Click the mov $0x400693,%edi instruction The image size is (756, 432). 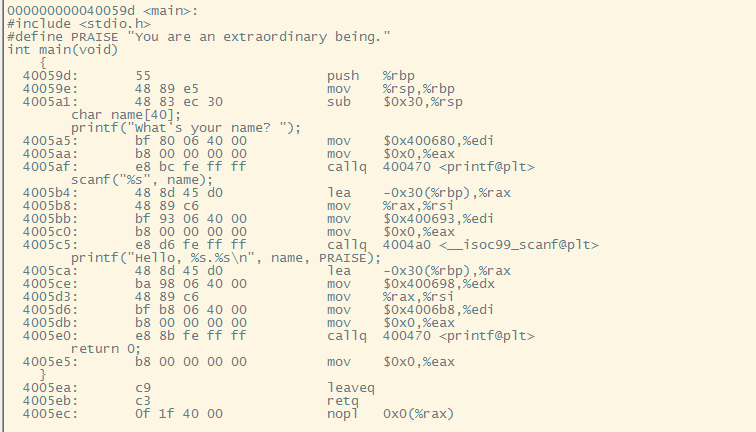coord(410,219)
